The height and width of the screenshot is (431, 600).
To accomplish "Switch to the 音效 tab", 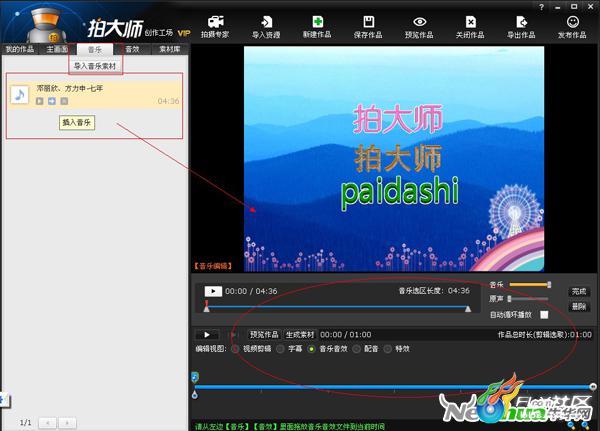I will point(132,49).
